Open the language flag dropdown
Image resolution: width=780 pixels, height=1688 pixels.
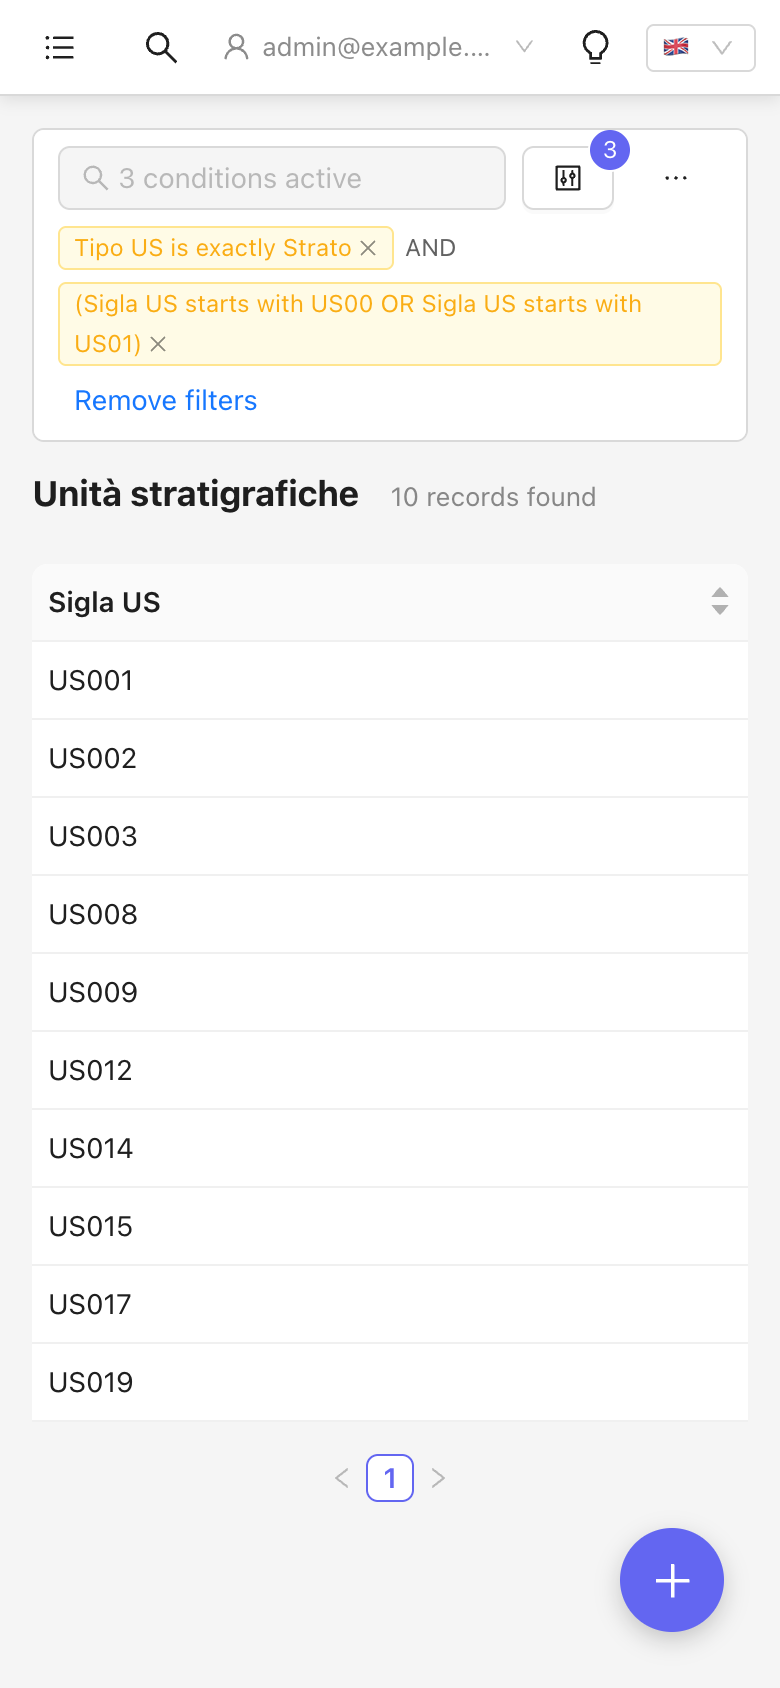701,47
